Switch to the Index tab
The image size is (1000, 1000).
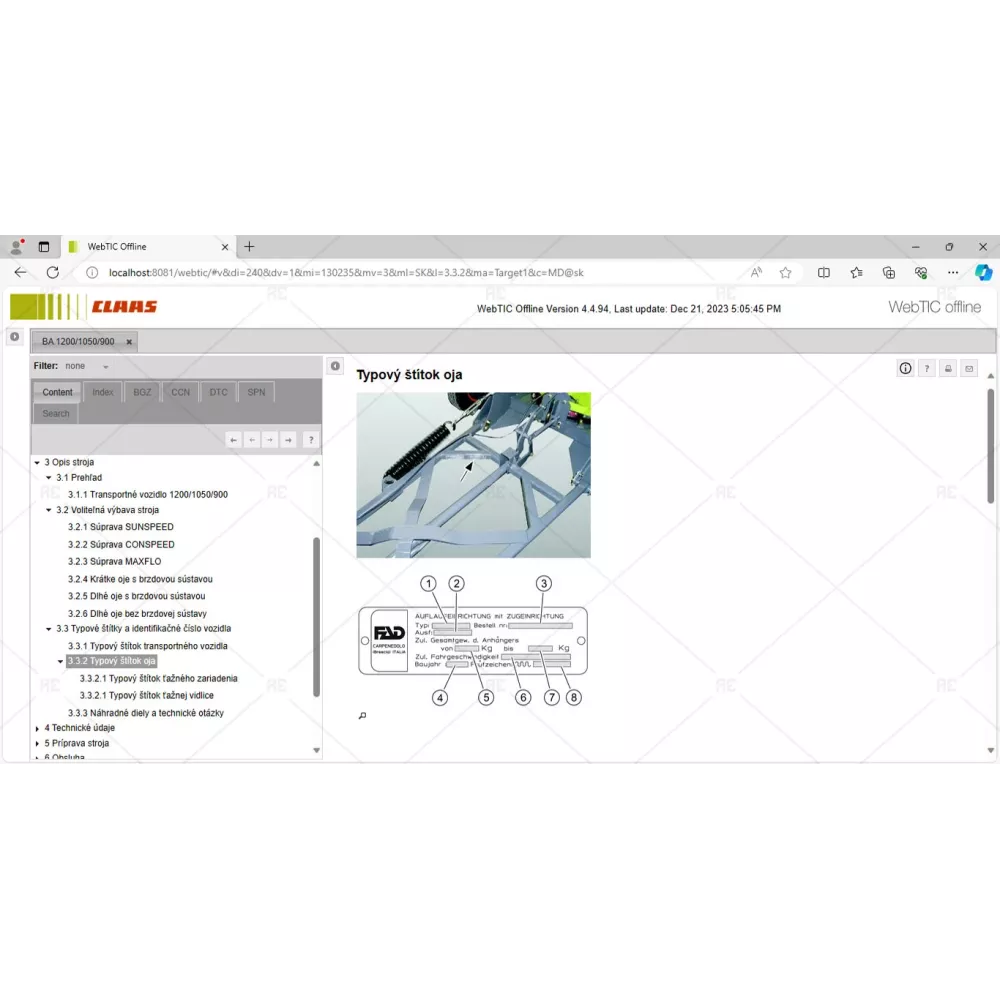point(103,392)
